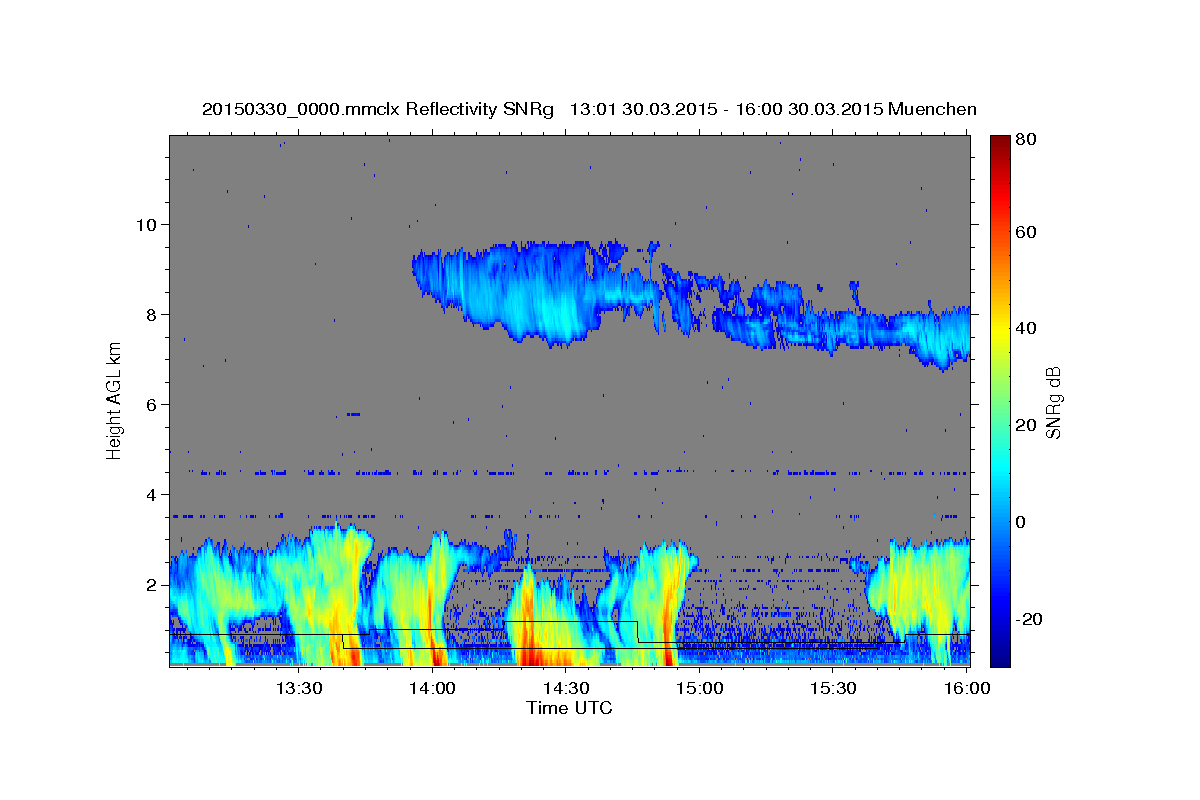Click the 15:30 time tick label
The width and height of the screenshot is (1200, 800).
coord(833,689)
